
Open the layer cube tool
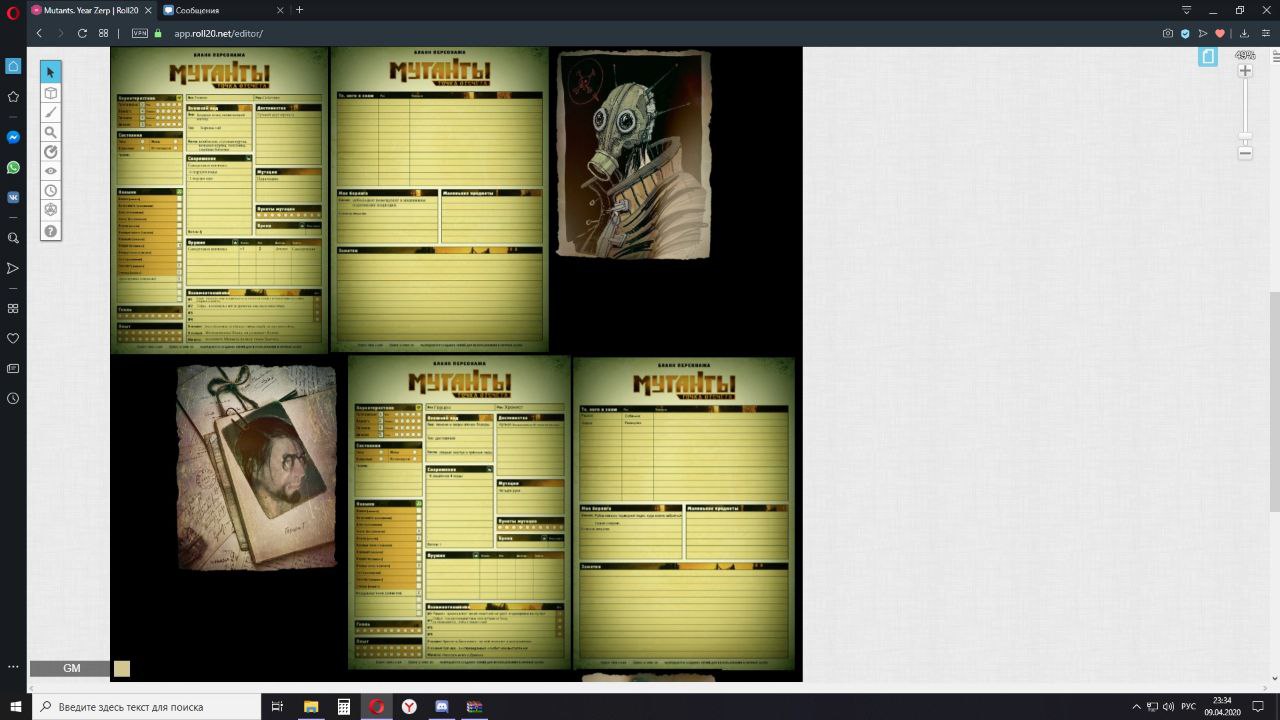50,93
